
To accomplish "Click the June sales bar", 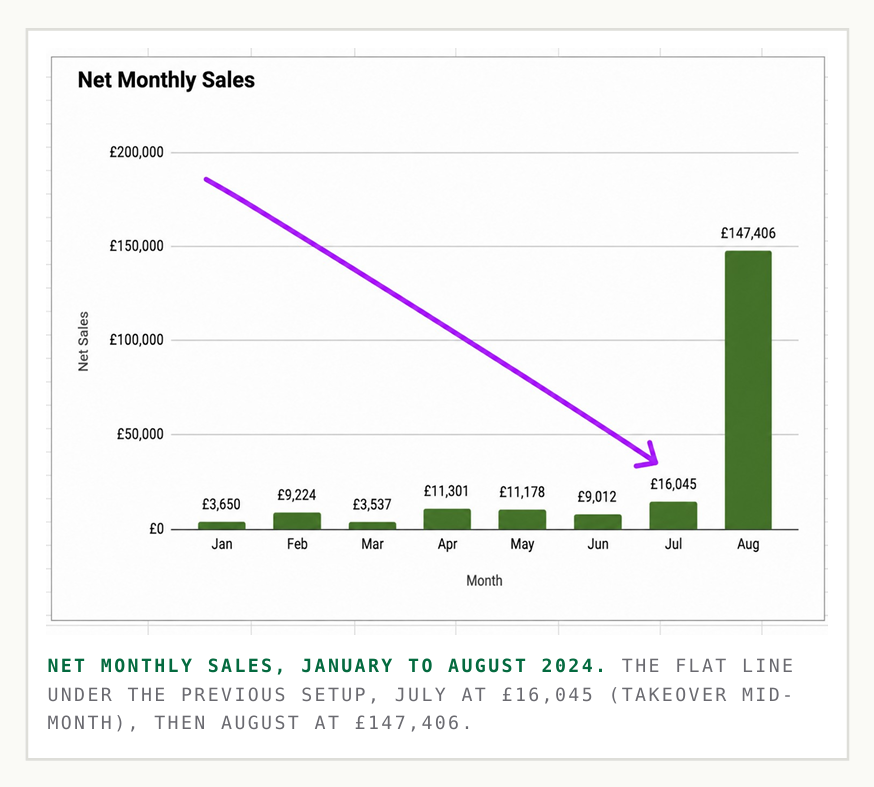I will [598, 522].
